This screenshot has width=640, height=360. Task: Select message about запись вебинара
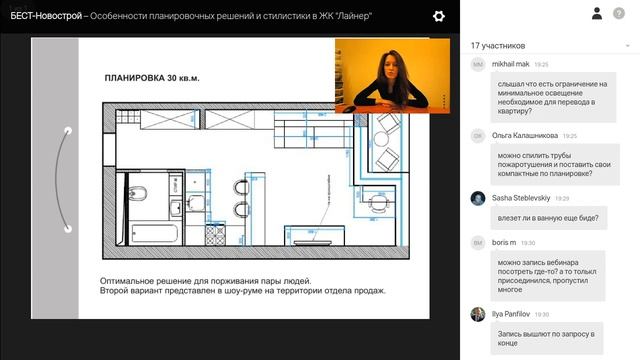click(548, 276)
